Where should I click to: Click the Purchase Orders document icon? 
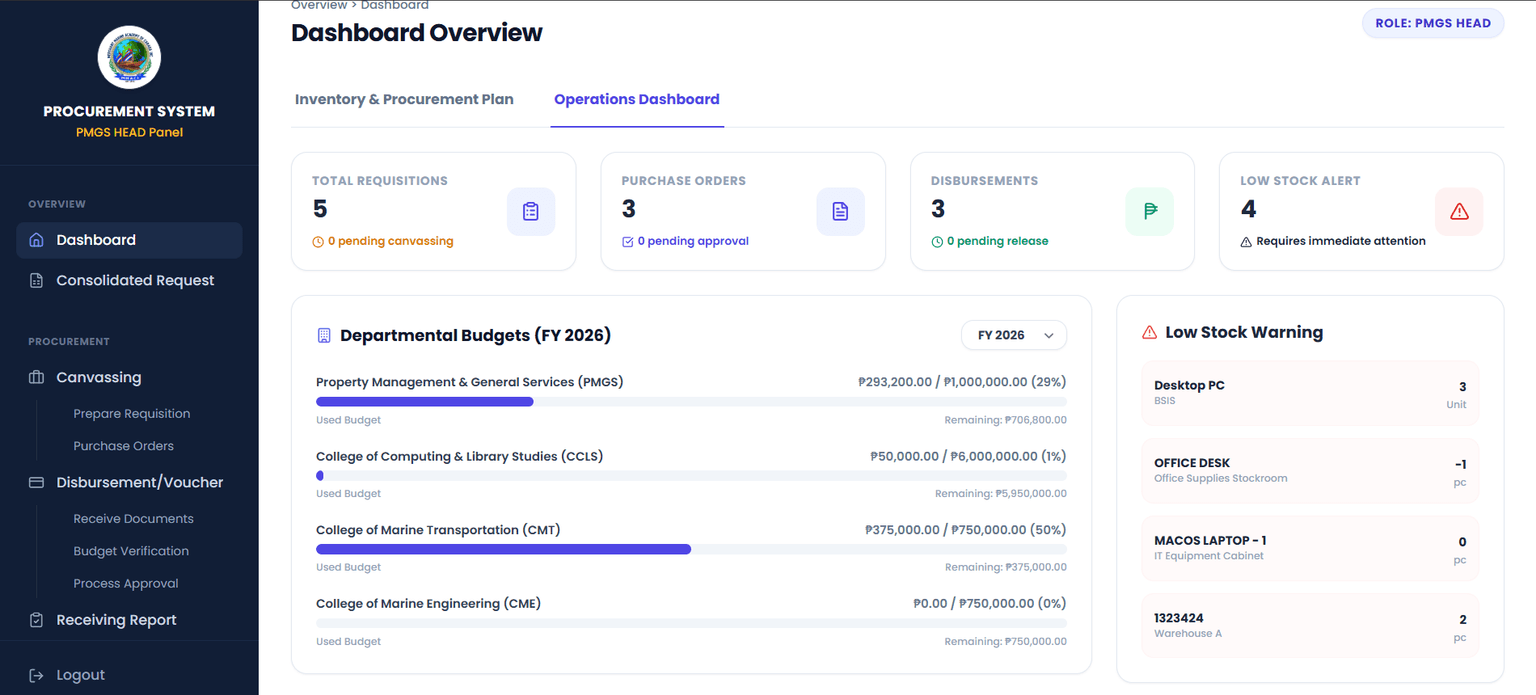[840, 212]
